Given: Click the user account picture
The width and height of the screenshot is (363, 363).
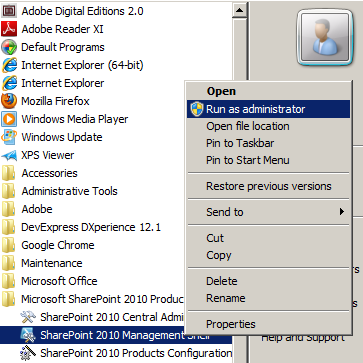Looking at the screenshot, I should [x=325, y=37].
